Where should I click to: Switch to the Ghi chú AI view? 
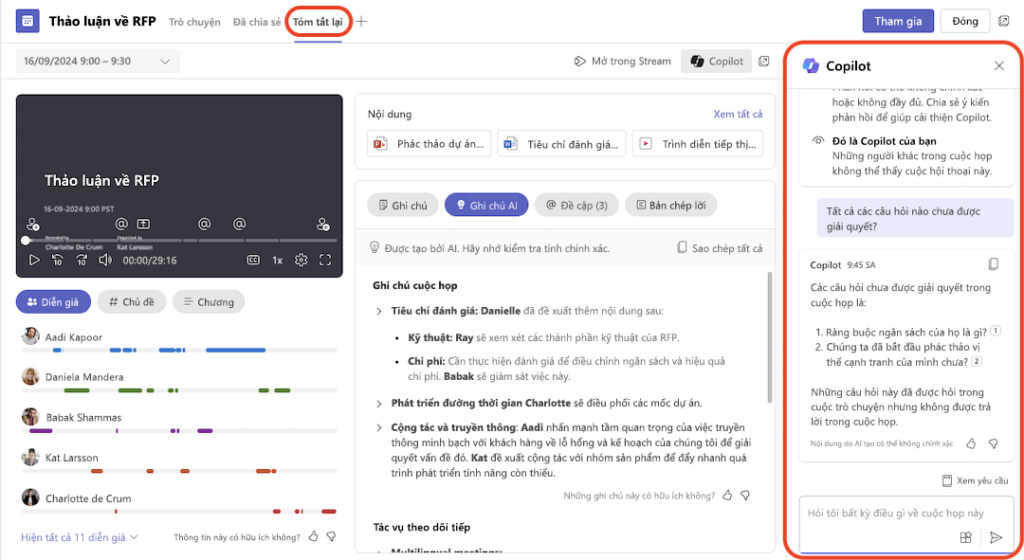pyautogui.click(x=486, y=205)
